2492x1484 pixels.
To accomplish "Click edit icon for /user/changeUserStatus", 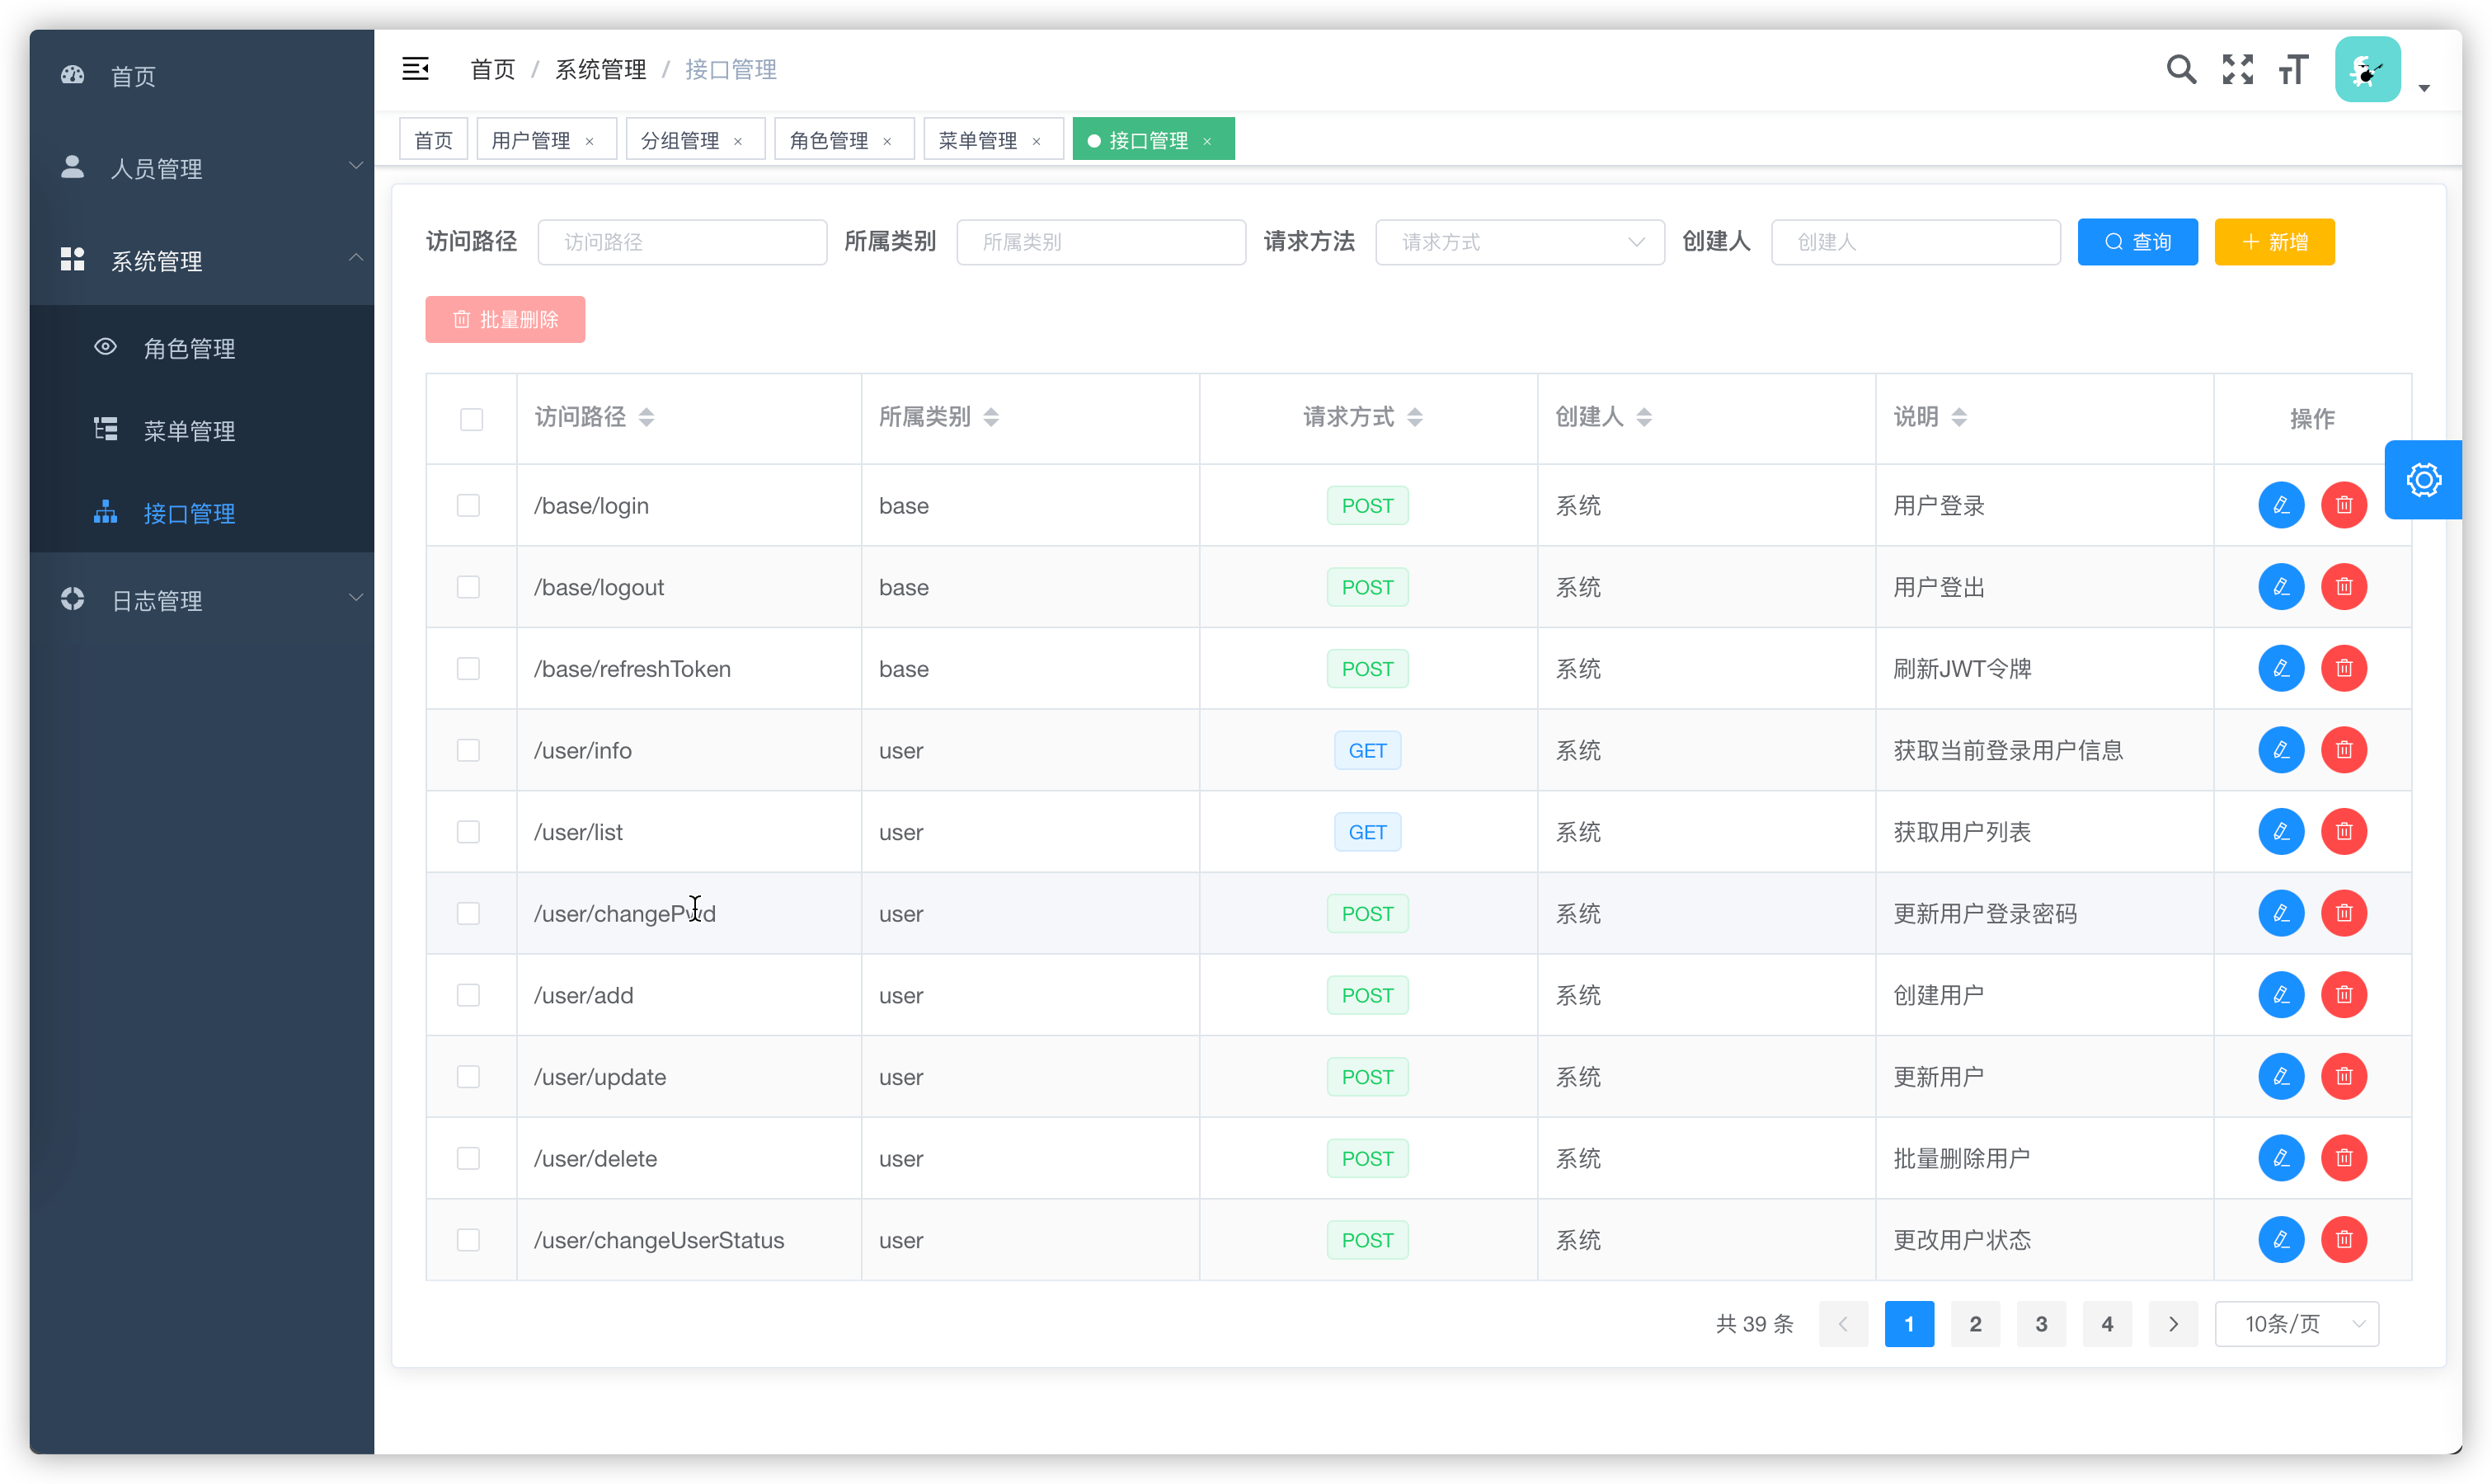I will coord(2281,1240).
